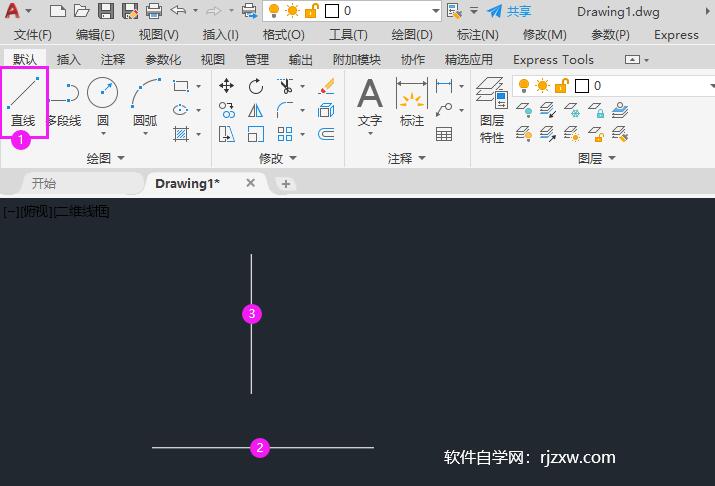
Task: Open 图层特性 Layer Properties manager
Action: coord(492,110)
